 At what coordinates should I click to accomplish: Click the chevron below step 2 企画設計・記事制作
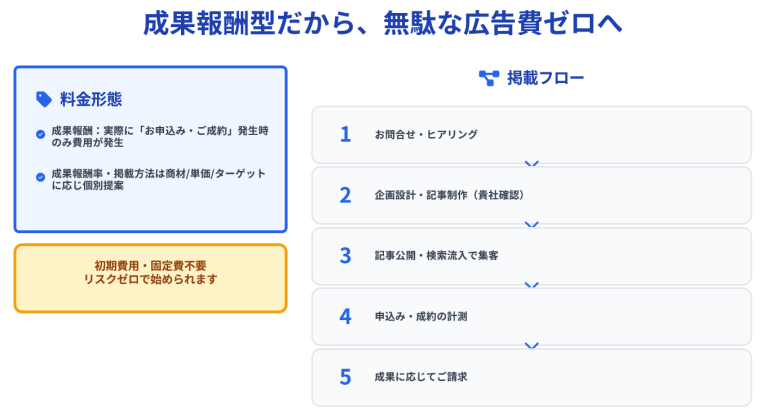[531, 225]
